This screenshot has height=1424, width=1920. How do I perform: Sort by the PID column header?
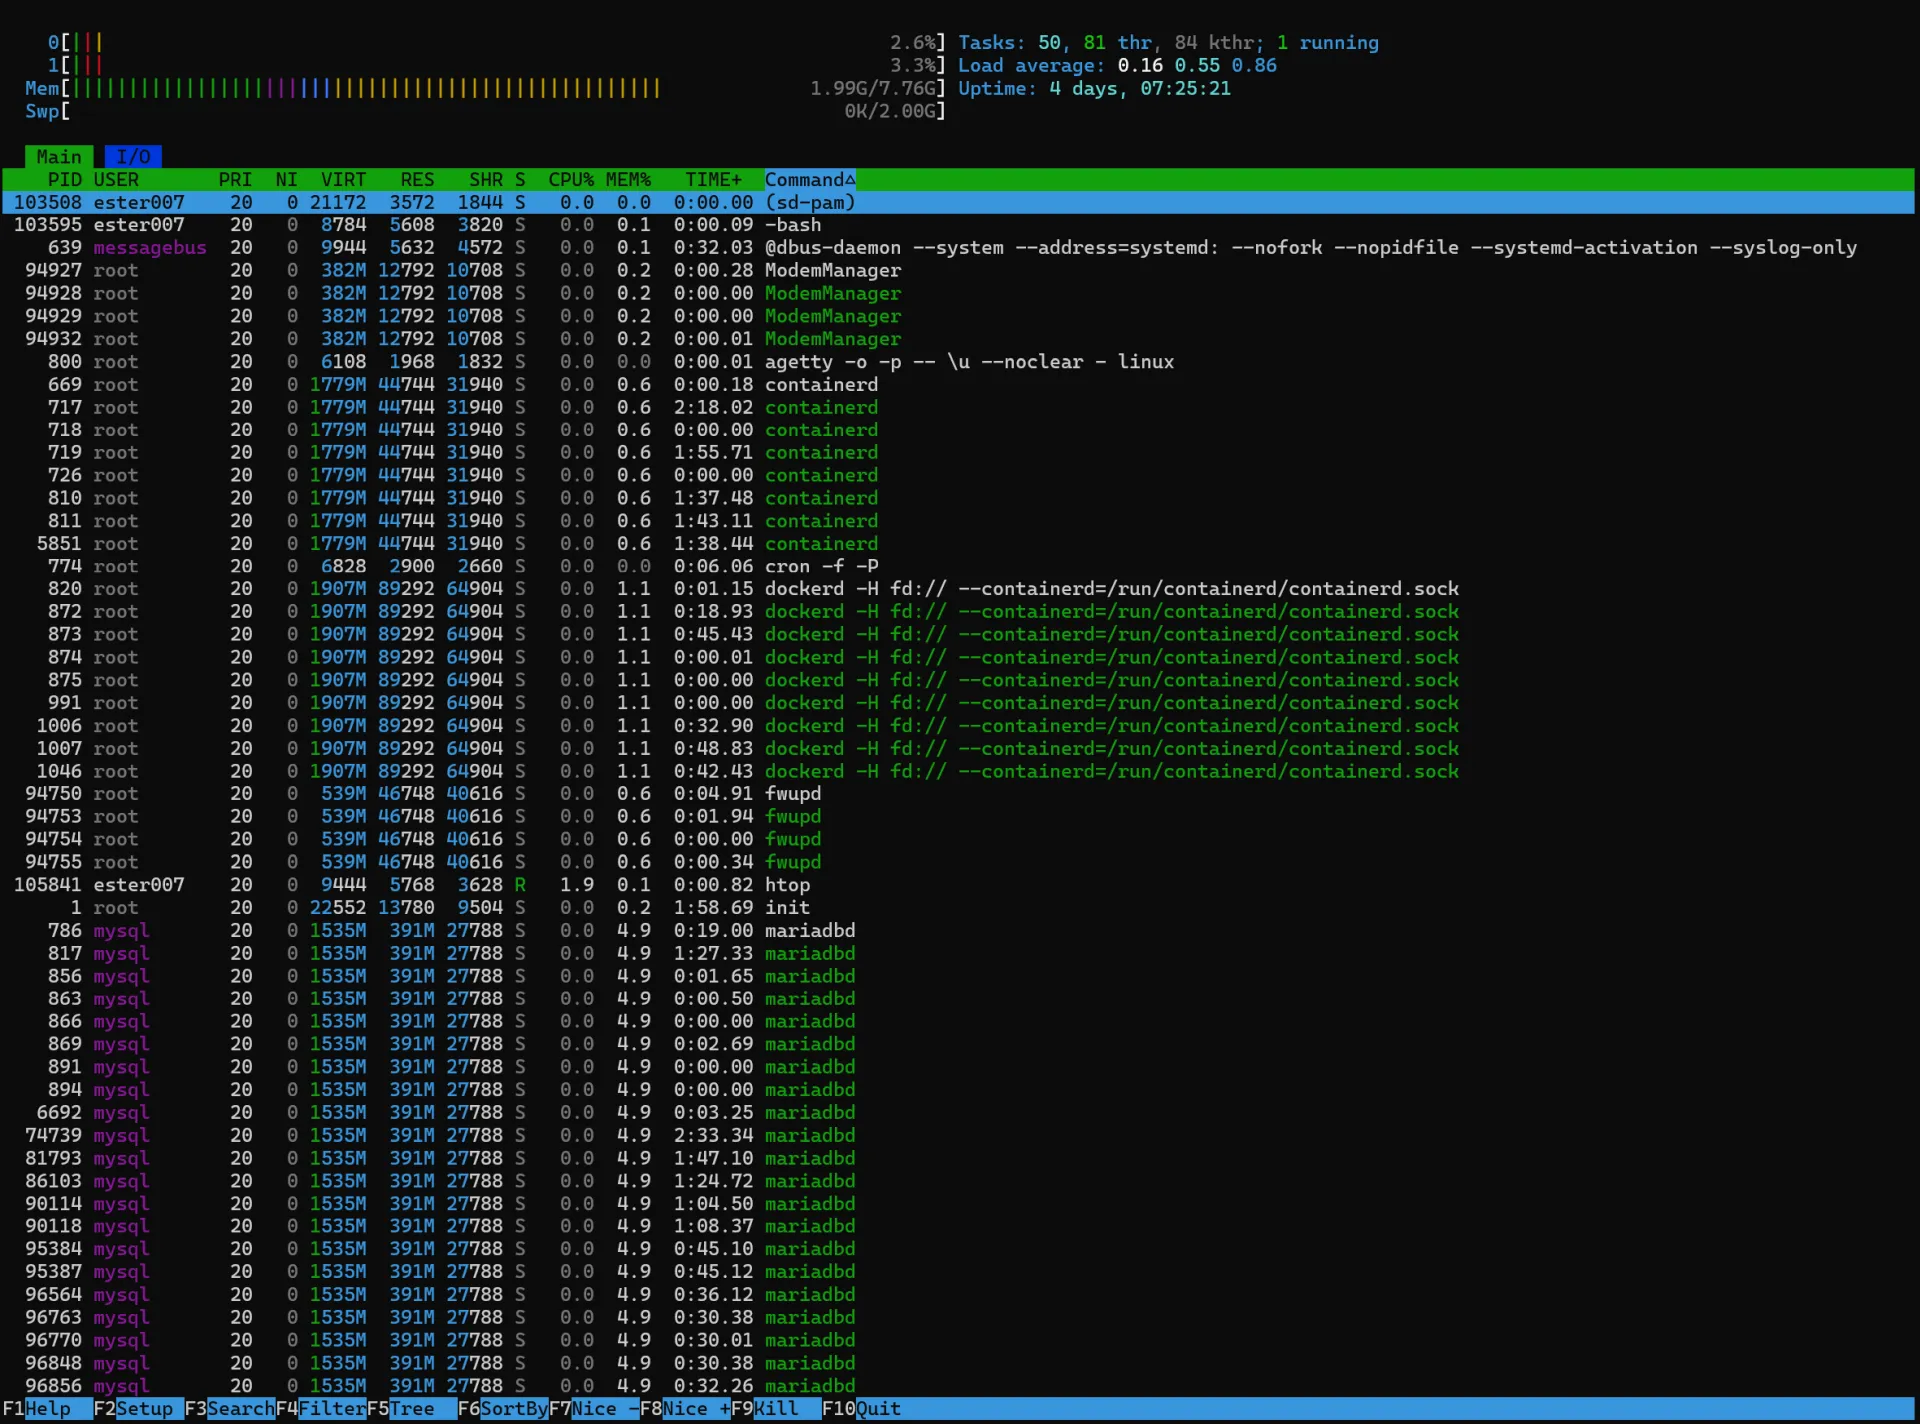(64, 180)
